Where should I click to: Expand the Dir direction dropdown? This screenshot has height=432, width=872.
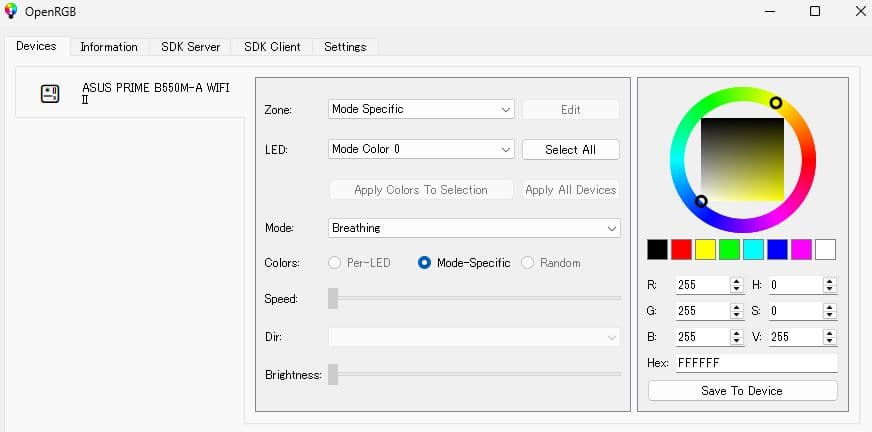pos(474,337)
